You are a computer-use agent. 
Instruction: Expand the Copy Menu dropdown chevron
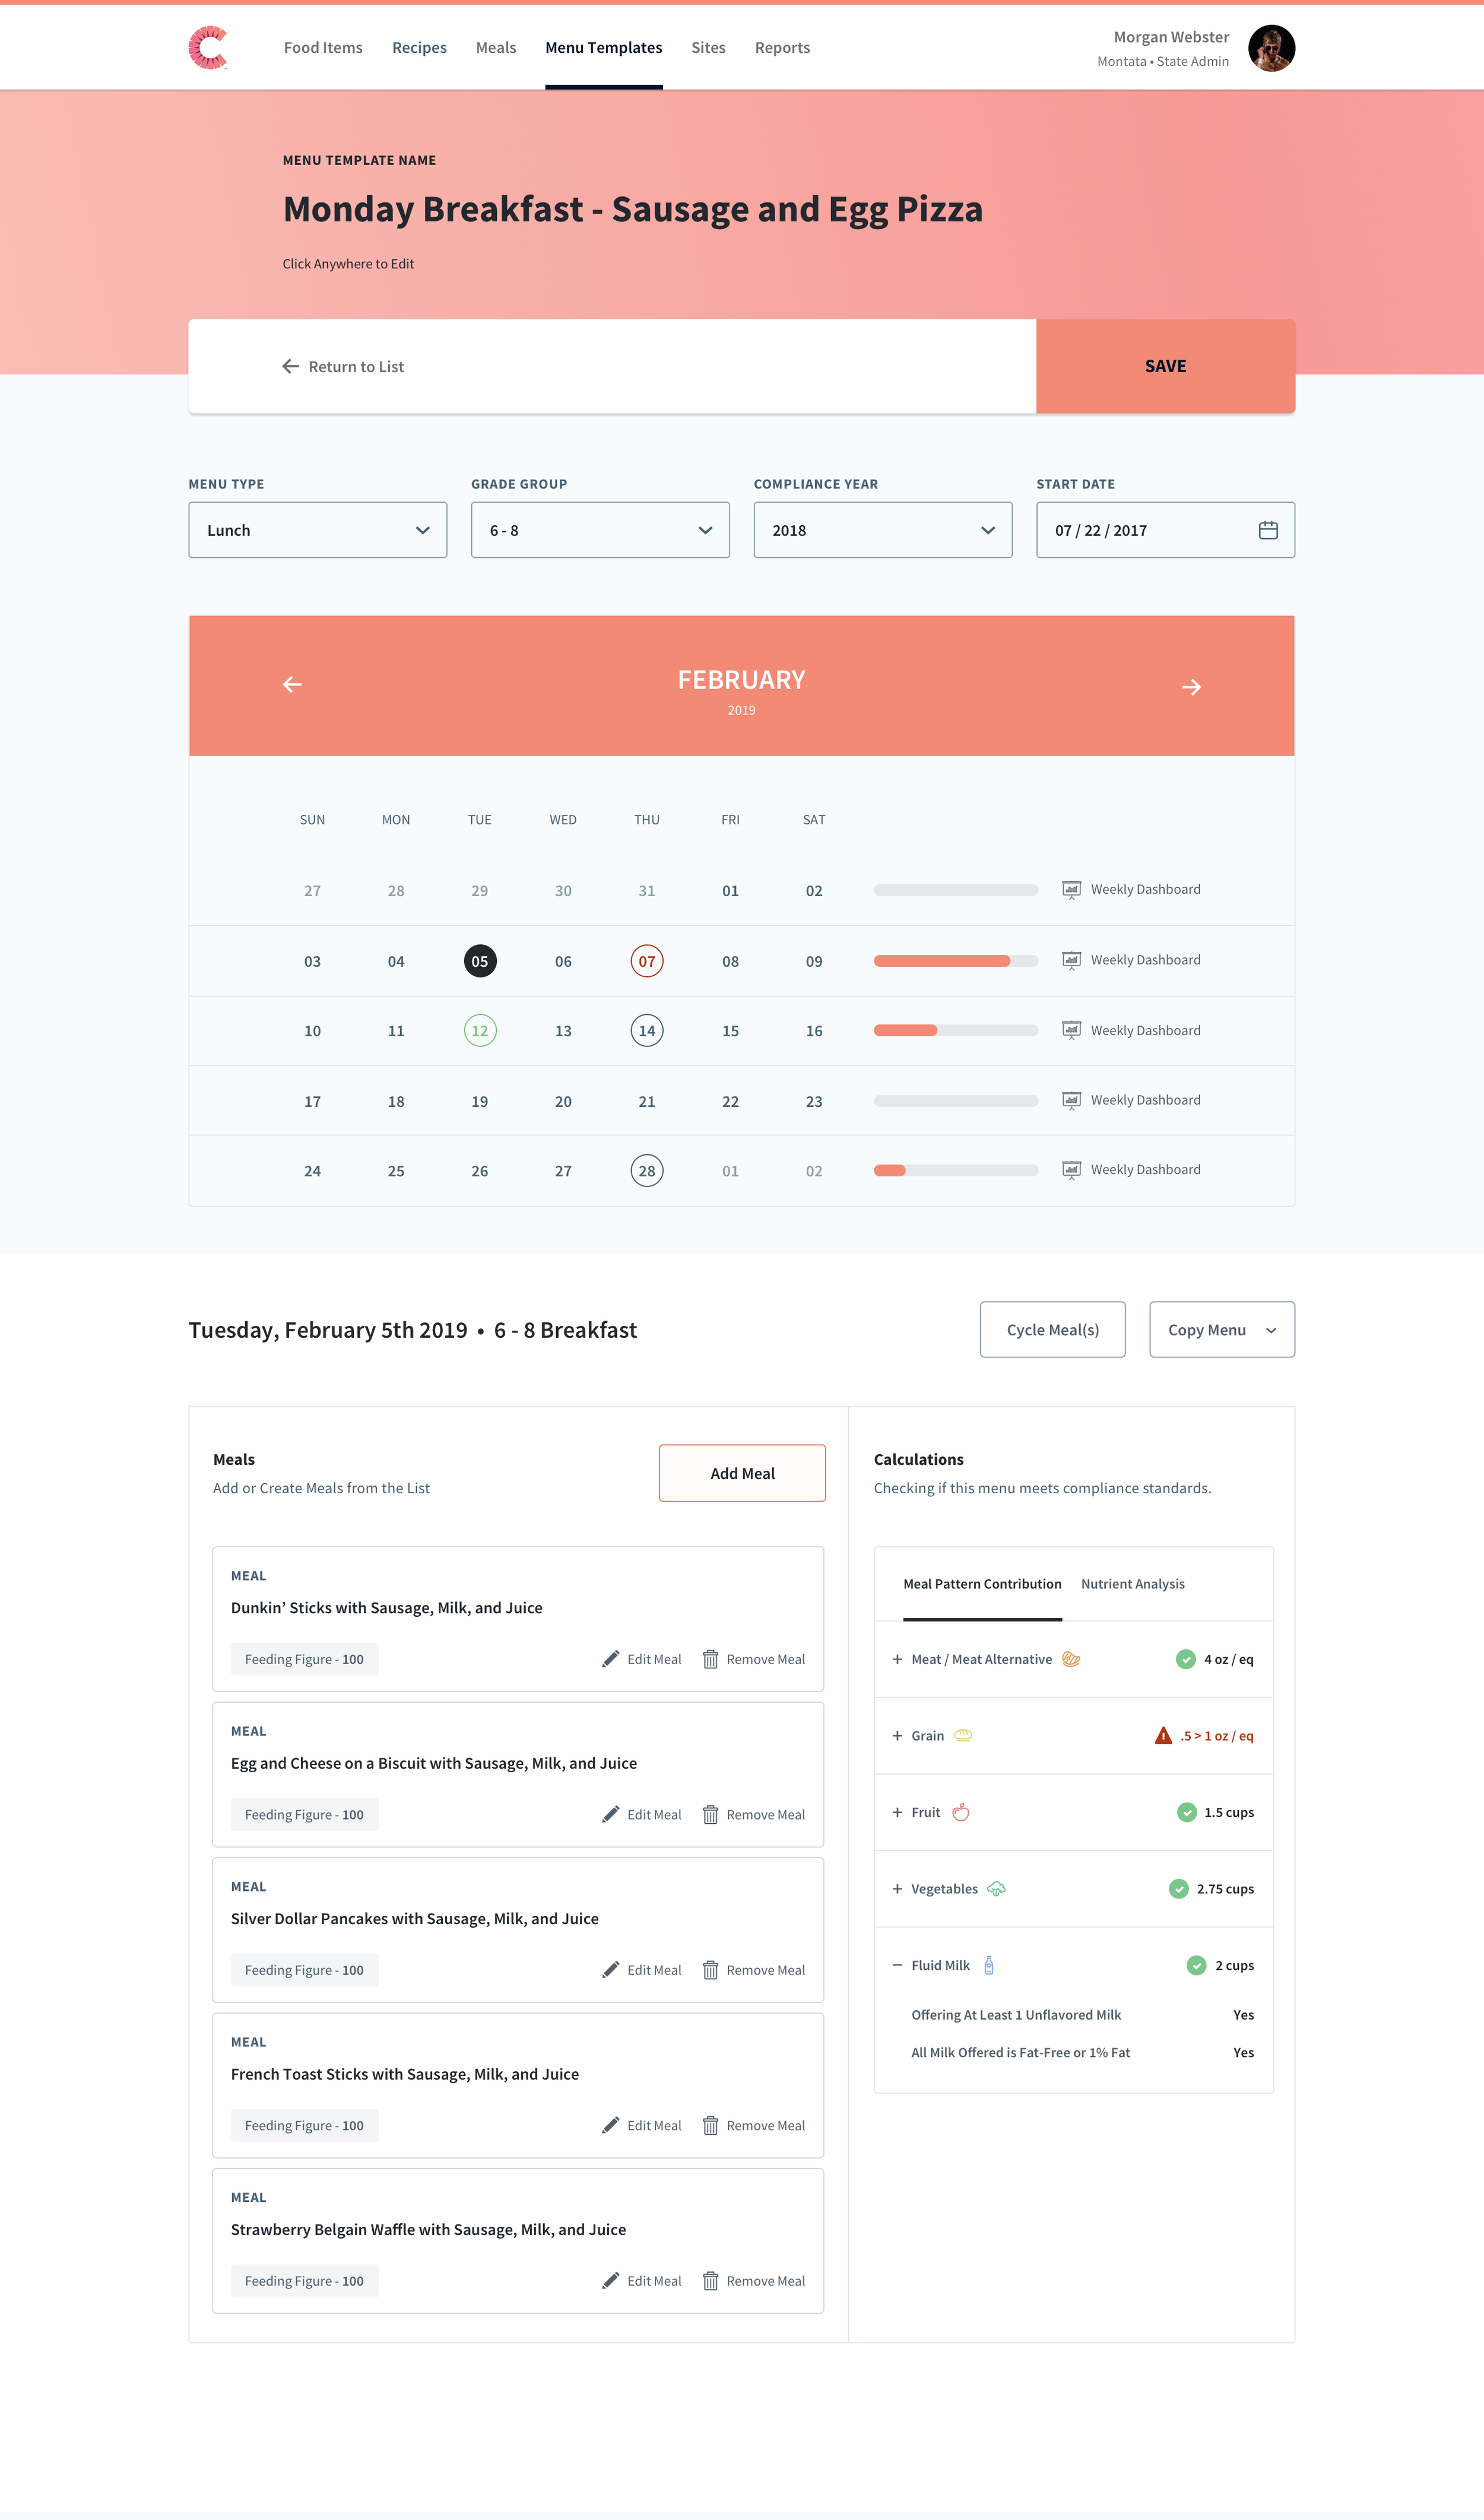pos(1270,1330)
